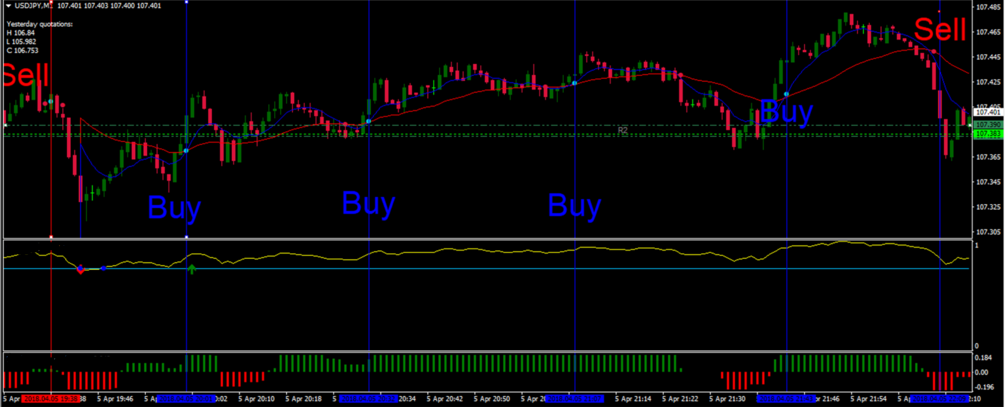Click the 107.365 price axis label

[987, 157]
